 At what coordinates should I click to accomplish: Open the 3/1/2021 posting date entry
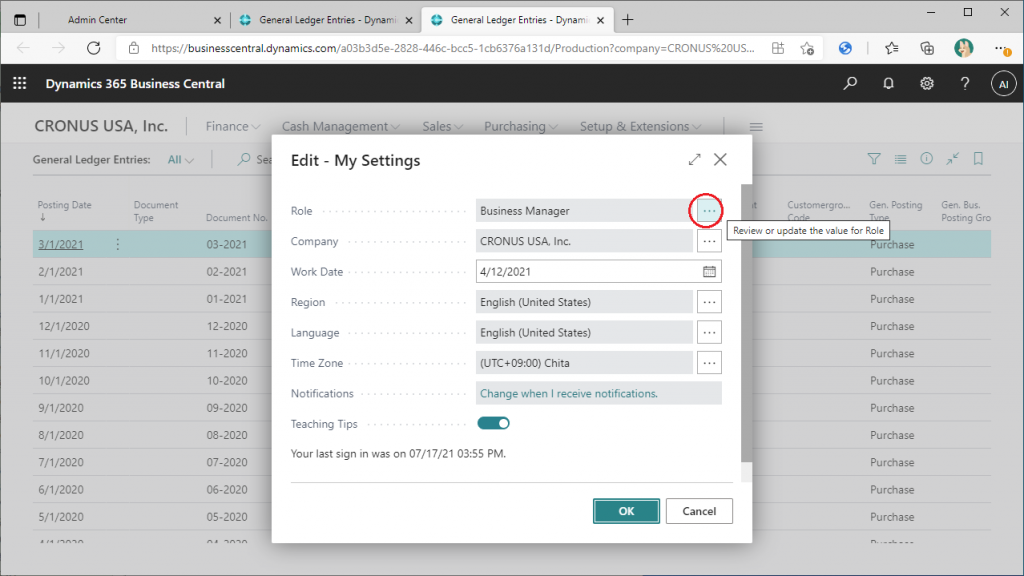[x=61, y=244]
